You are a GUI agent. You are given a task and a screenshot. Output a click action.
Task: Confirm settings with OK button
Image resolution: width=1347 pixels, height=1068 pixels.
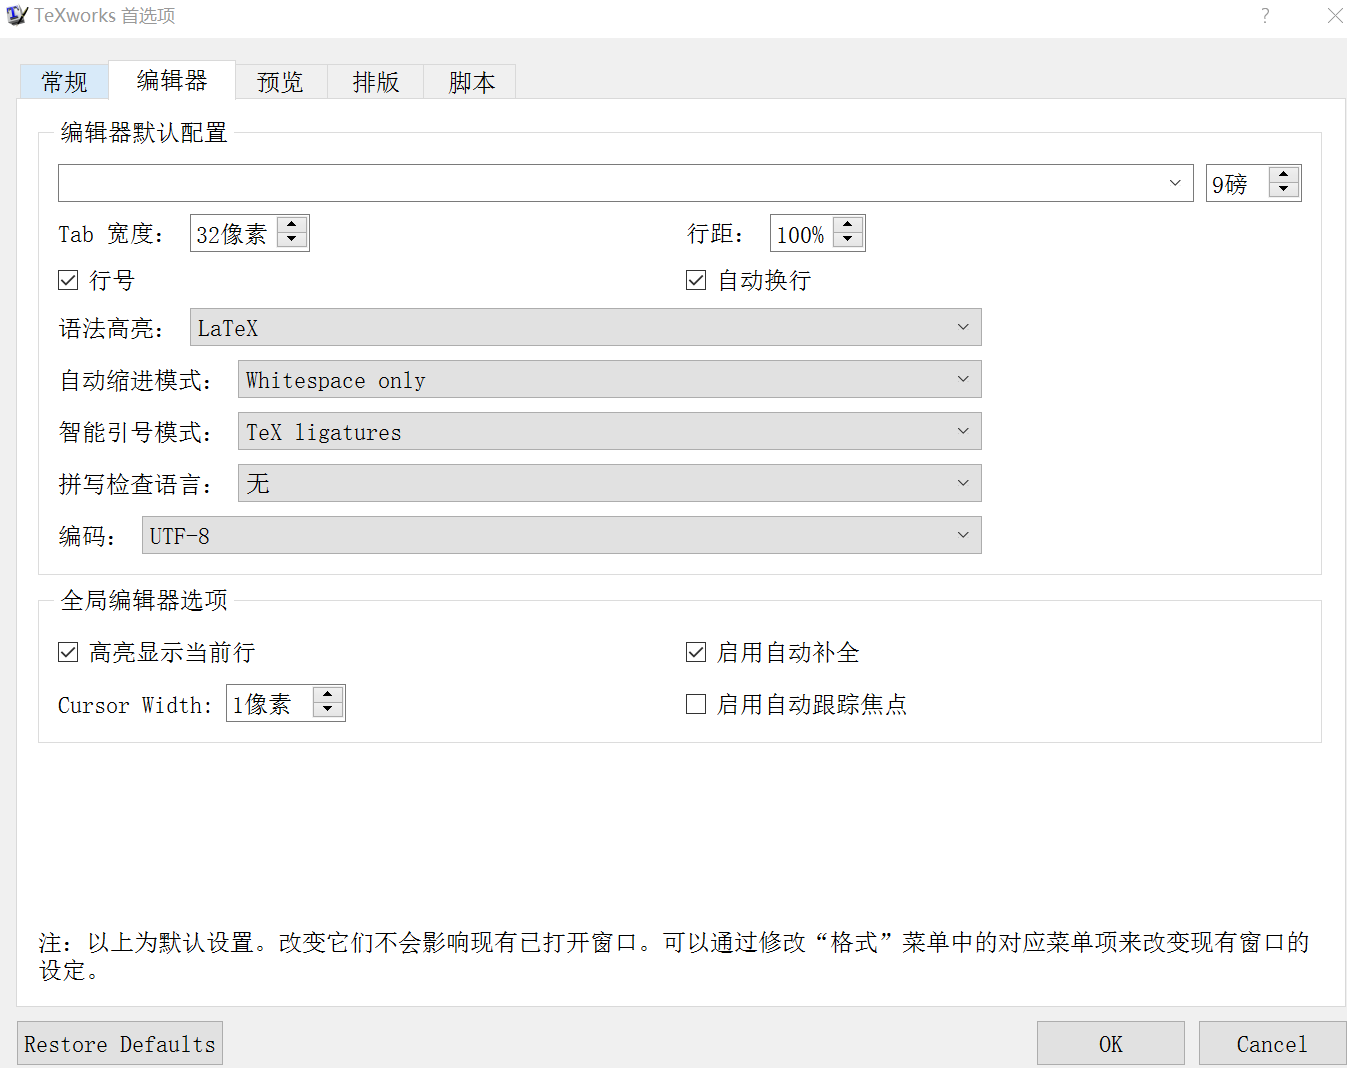[1111, 1043]
